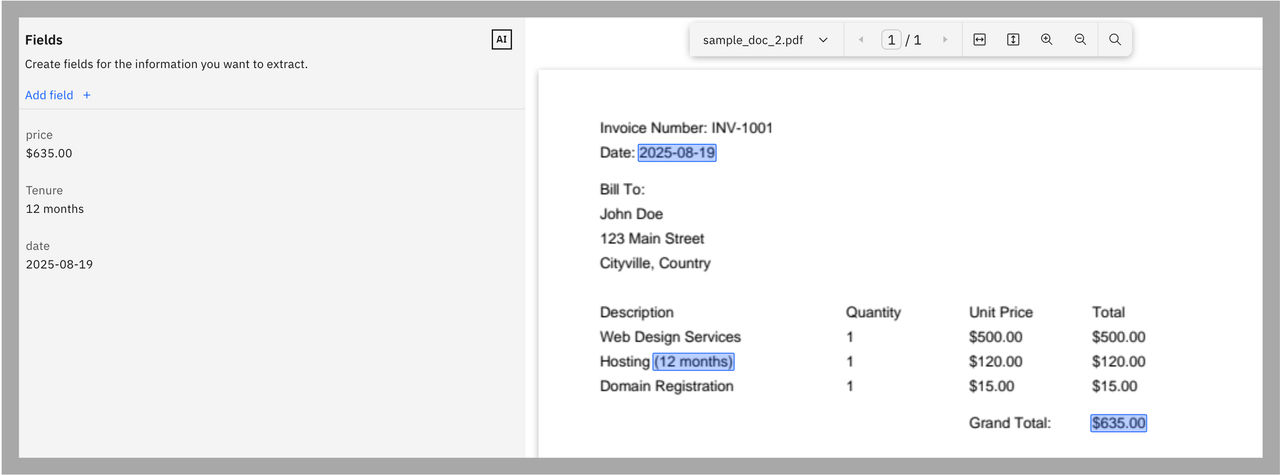Click 123 Main Street address line

pyautogui.click(x=652, y=238)
